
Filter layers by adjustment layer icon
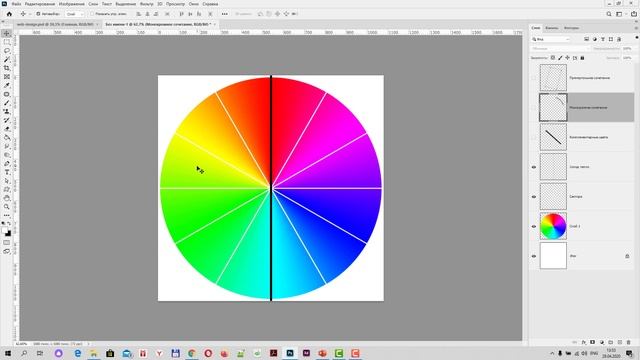coord(595,39)
